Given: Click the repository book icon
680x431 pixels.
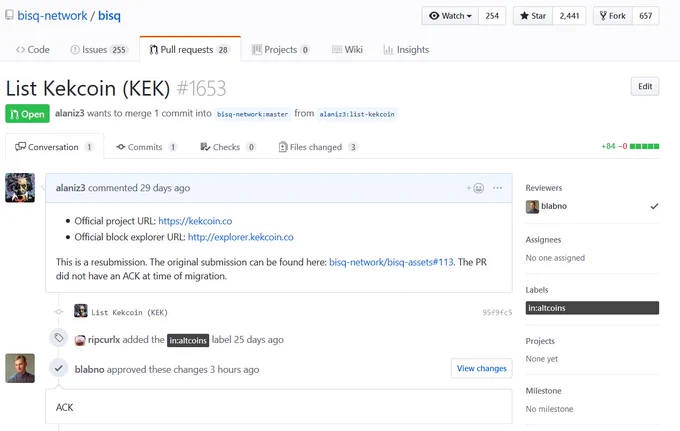Looking at the screenshot, I should 9,15.
